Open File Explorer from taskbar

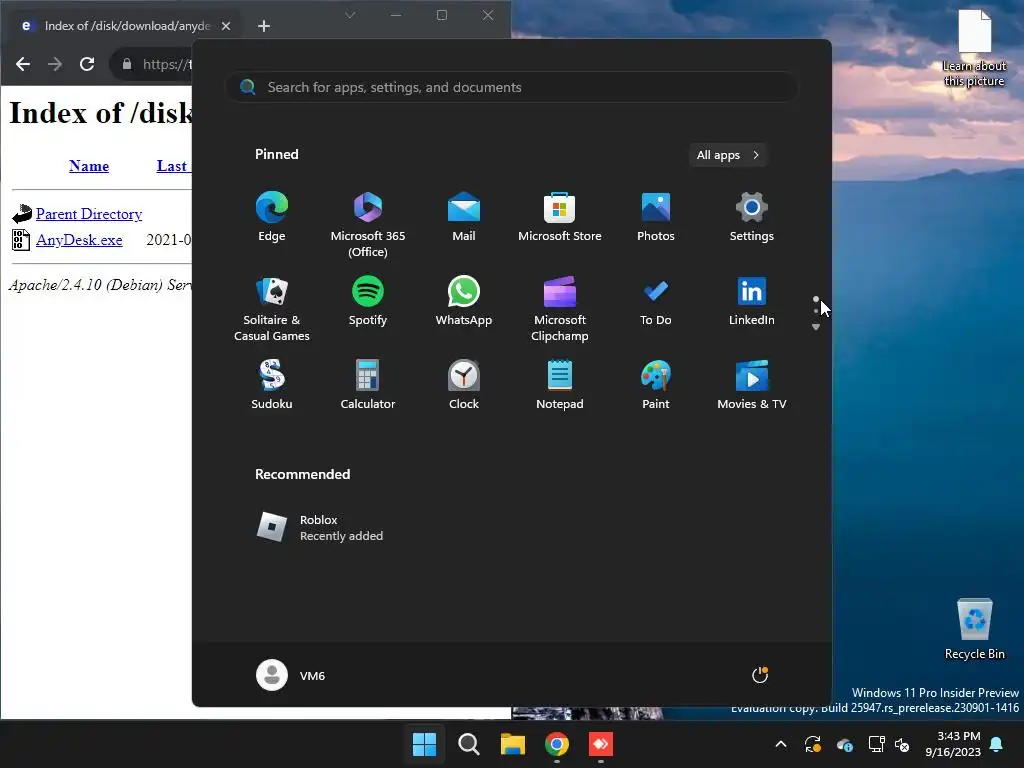point(513,744)
